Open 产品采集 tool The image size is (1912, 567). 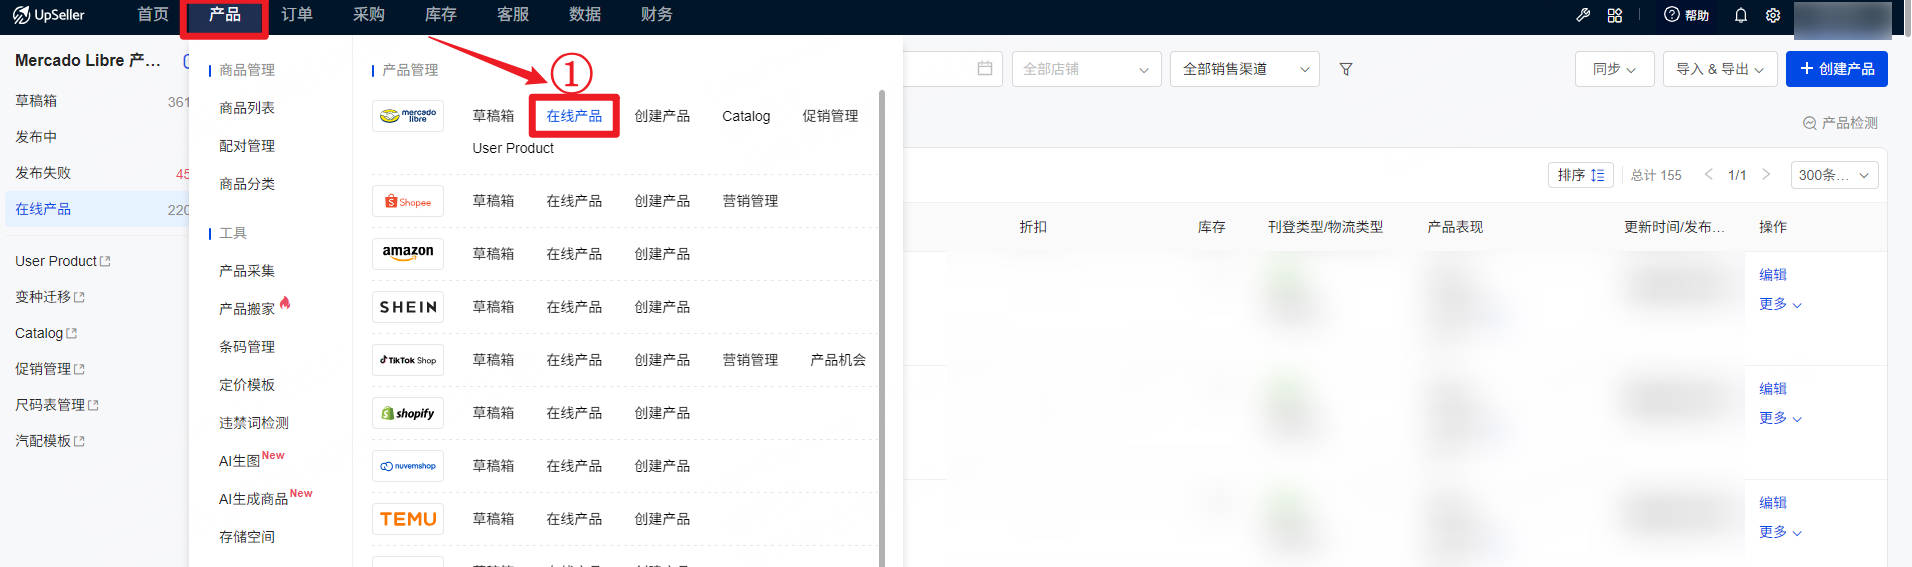pos(247,271)
